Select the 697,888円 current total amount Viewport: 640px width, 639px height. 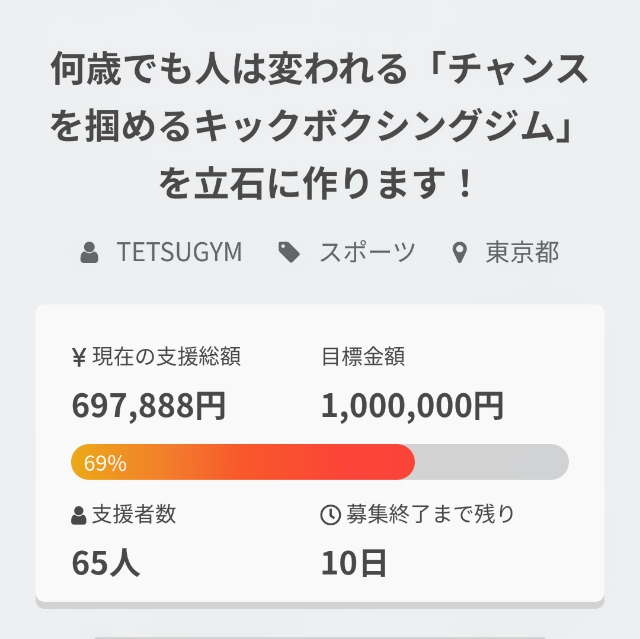point(149,406)
